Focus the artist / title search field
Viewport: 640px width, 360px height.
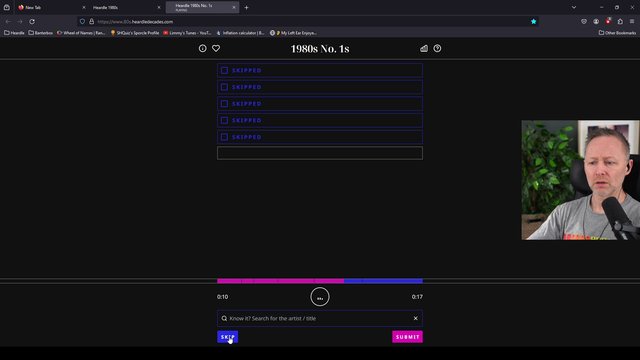320,318
